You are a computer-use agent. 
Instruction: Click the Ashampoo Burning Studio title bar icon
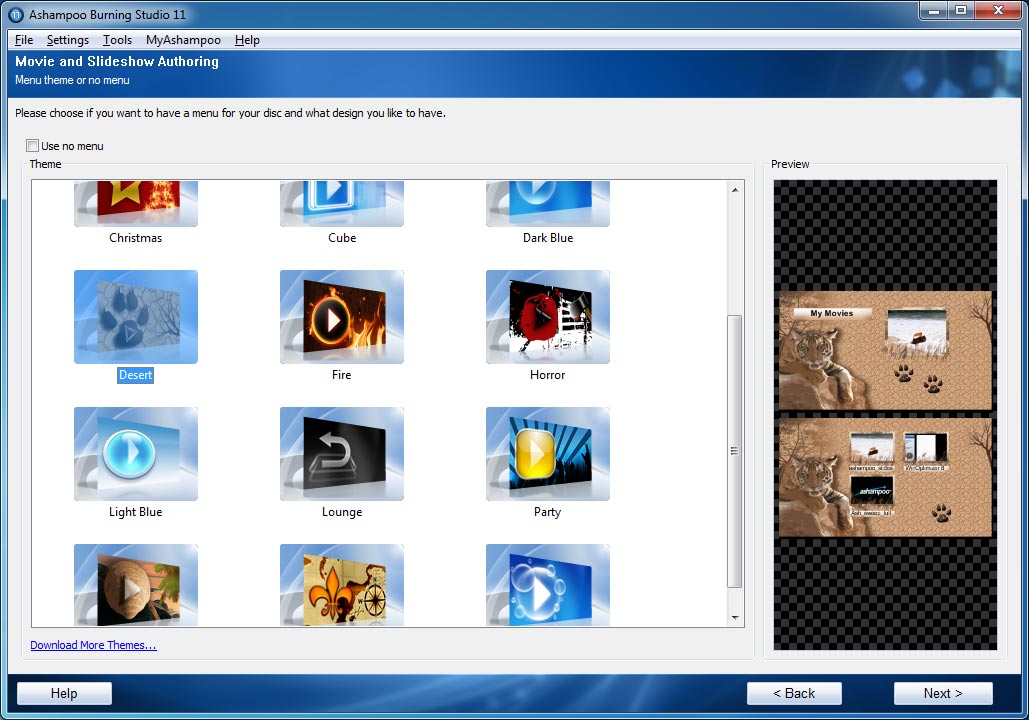(x=16, y=14)
